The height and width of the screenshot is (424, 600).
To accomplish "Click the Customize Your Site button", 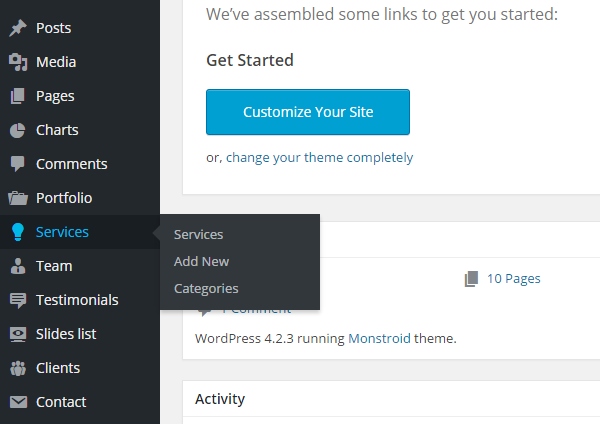I will pos(308,112).
